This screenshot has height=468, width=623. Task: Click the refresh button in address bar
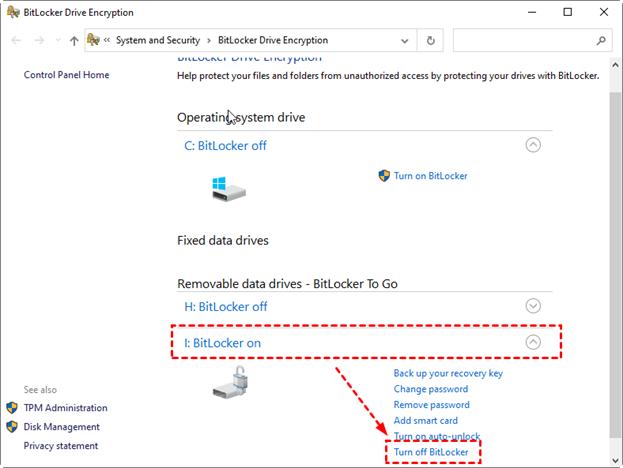(430, 41)
